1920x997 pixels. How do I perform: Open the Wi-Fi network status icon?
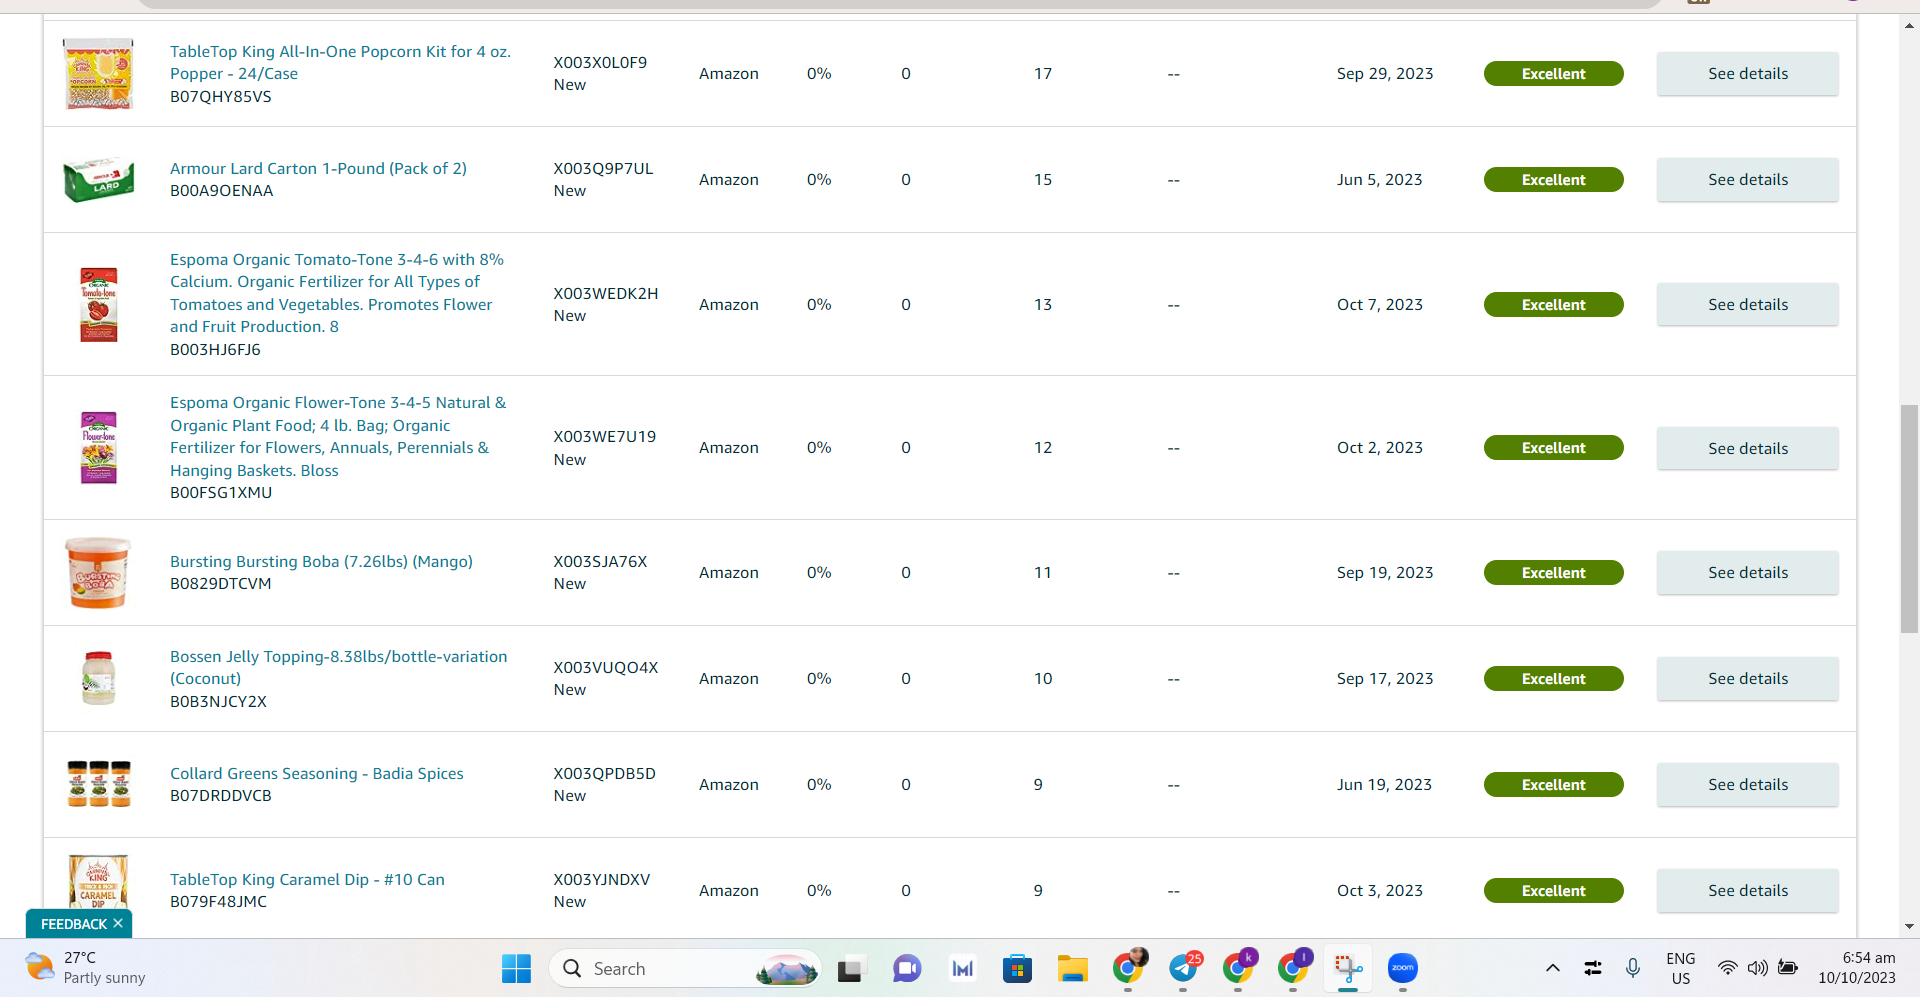click(1727, 968)
